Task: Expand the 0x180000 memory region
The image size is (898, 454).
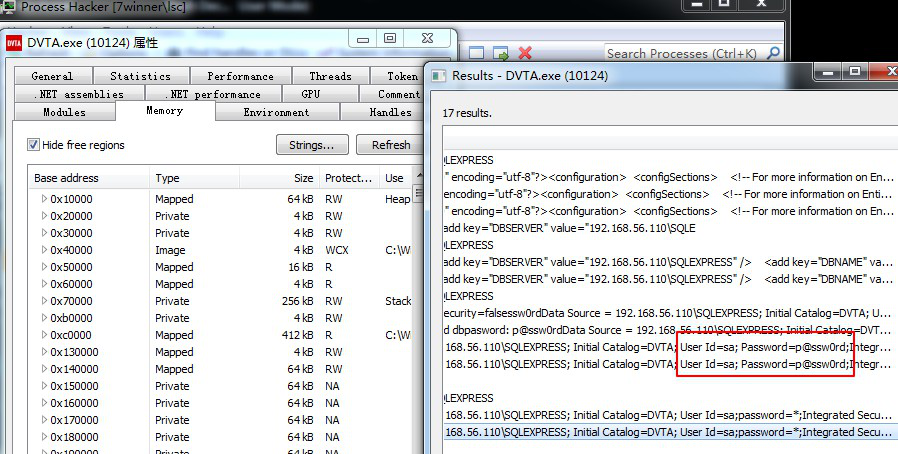Action: 44,437
